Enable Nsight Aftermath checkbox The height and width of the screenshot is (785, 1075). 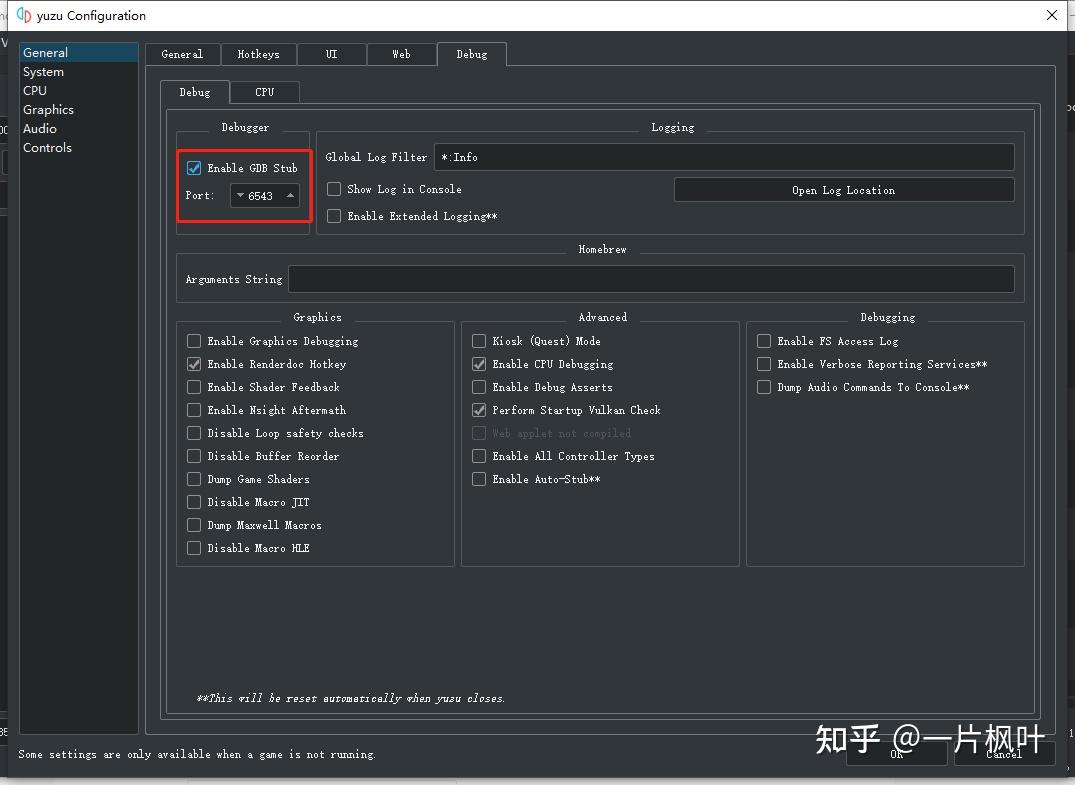point(194,410)
